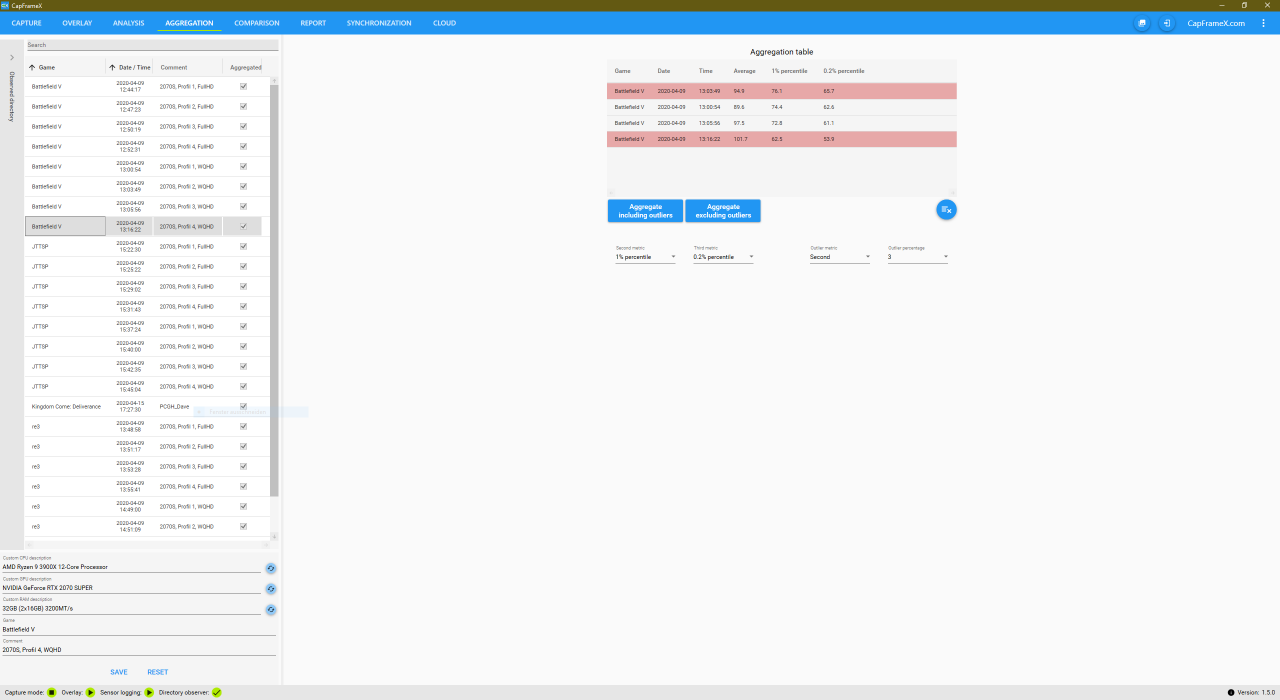Image resolution: width=1280 pixels, height=700 pixels.
Task: Click the SAVE button
Action: (x=119, y=672)
